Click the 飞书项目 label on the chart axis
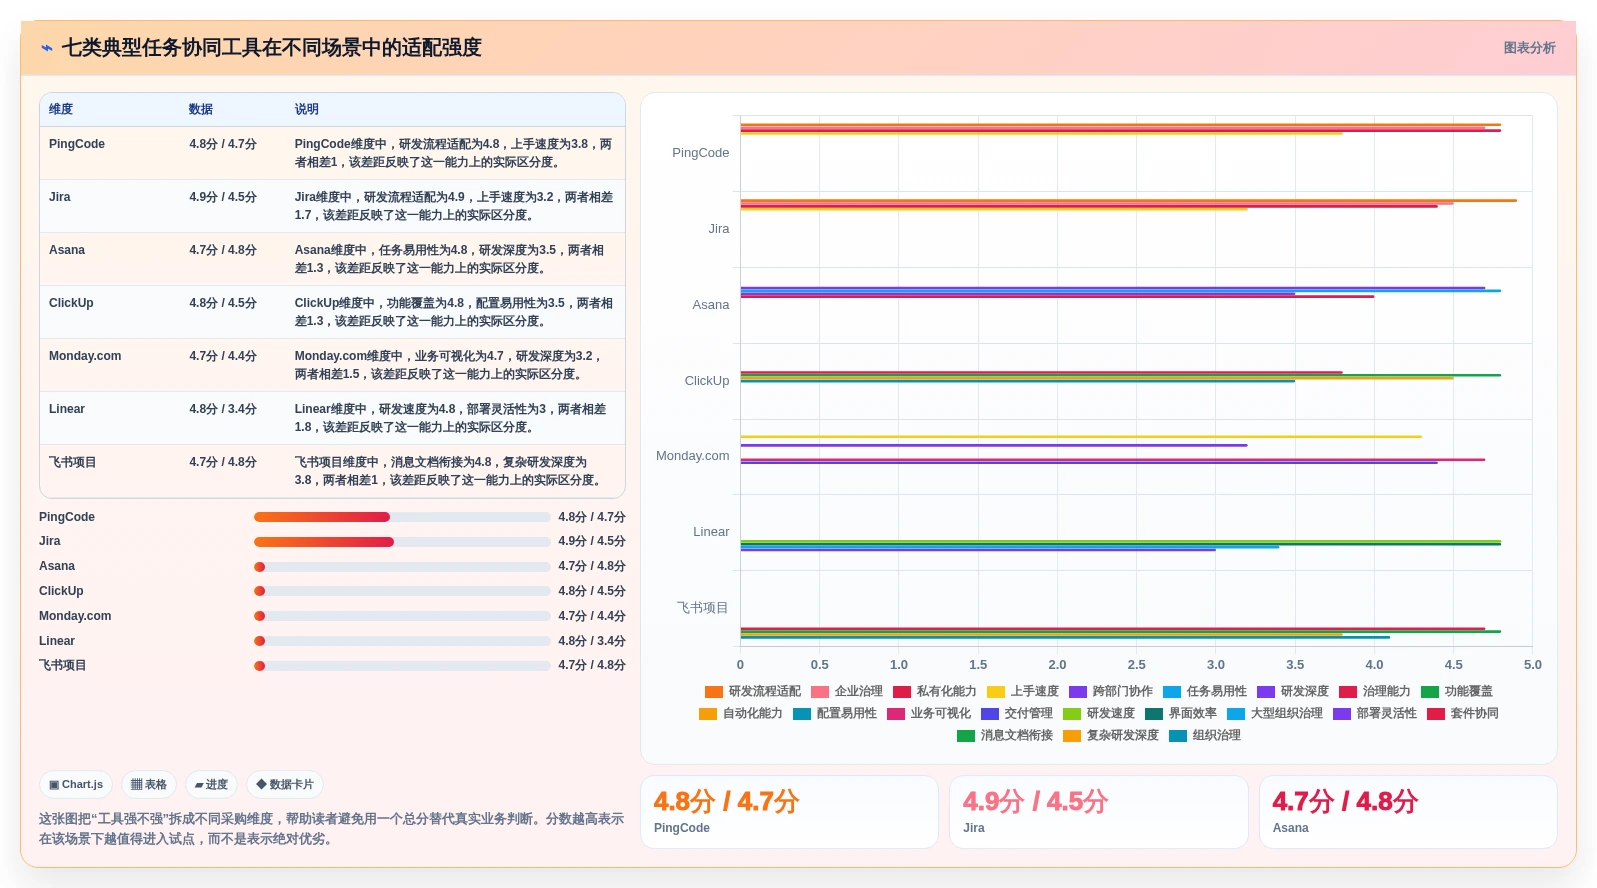 703,608
